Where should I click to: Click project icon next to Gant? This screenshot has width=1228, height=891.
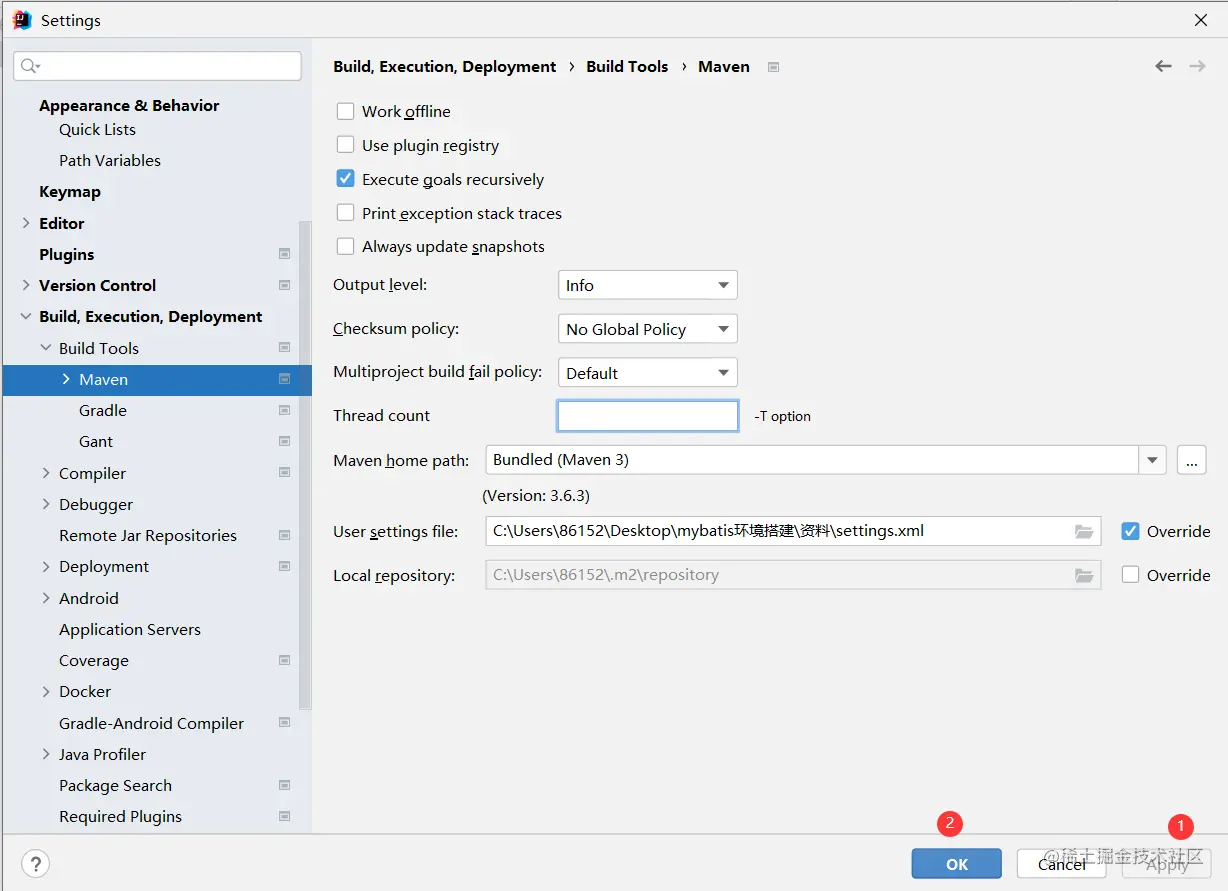[285, 441]
